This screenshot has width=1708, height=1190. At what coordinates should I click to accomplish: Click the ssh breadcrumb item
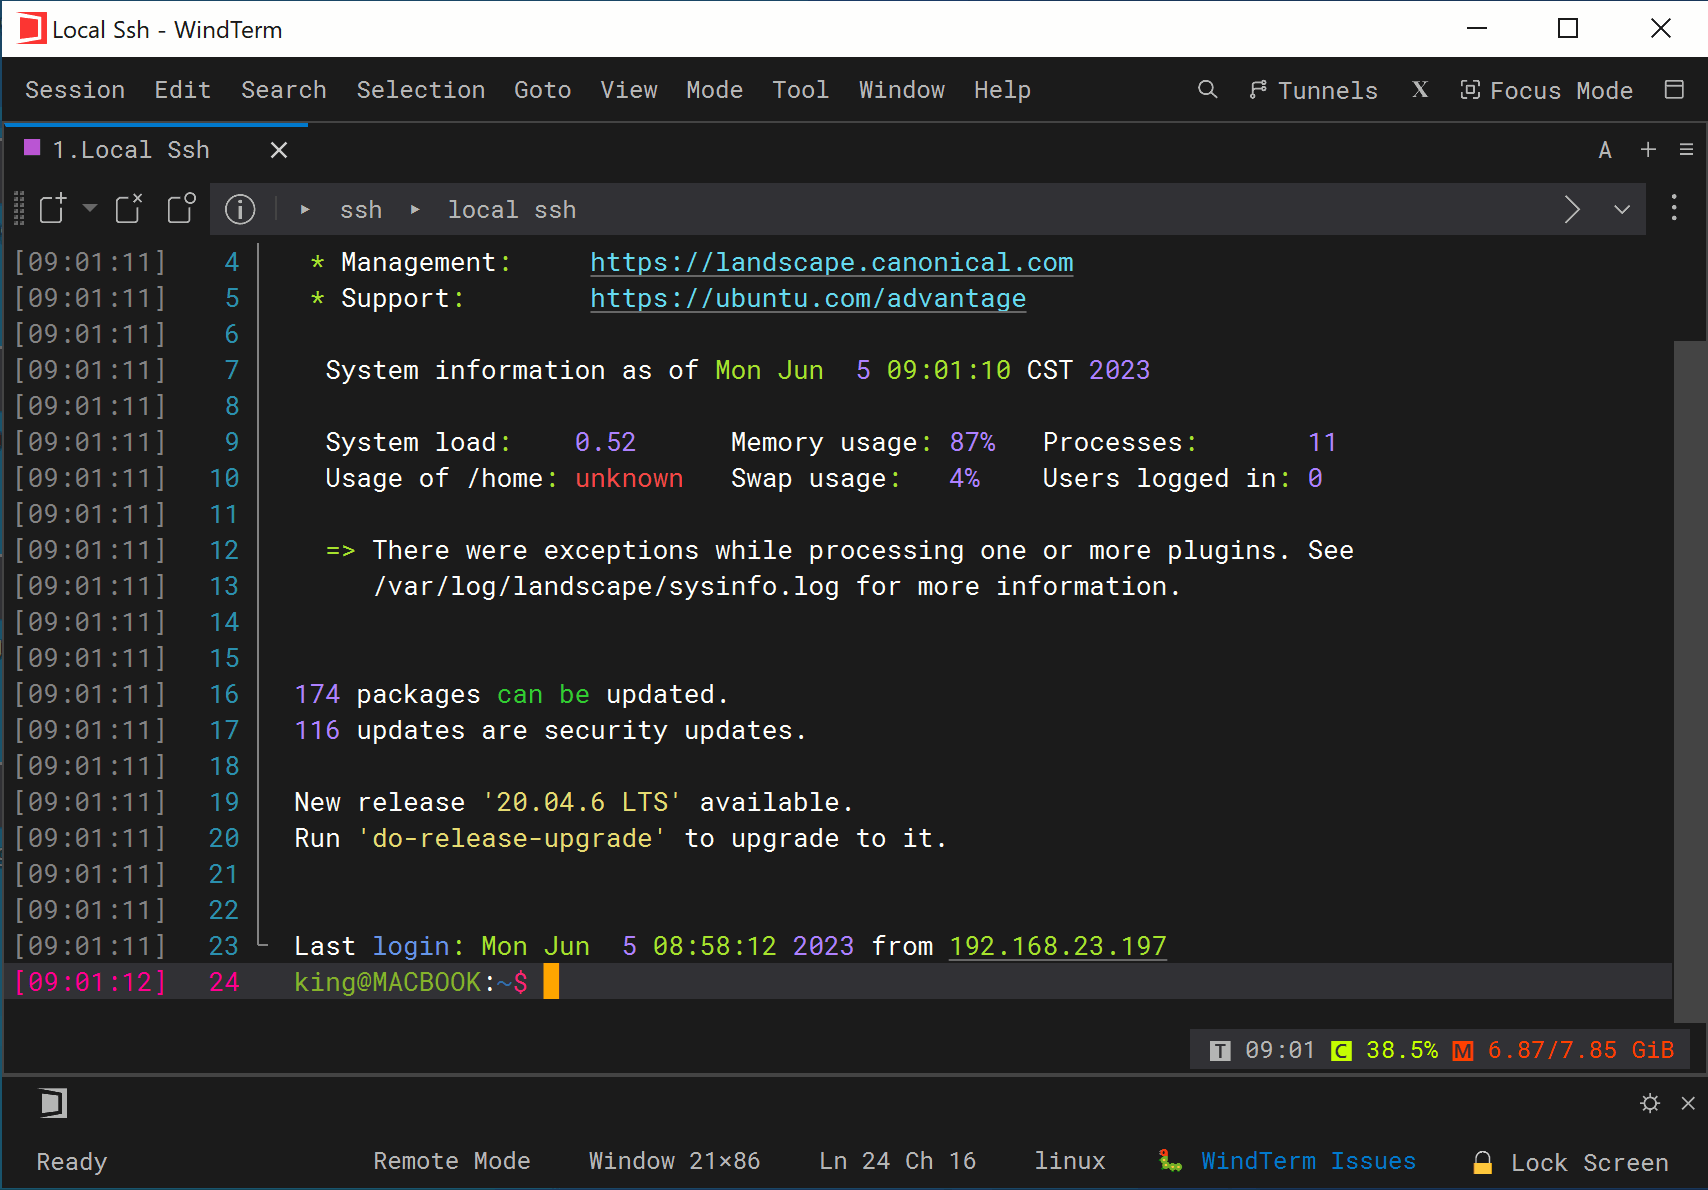361,210
